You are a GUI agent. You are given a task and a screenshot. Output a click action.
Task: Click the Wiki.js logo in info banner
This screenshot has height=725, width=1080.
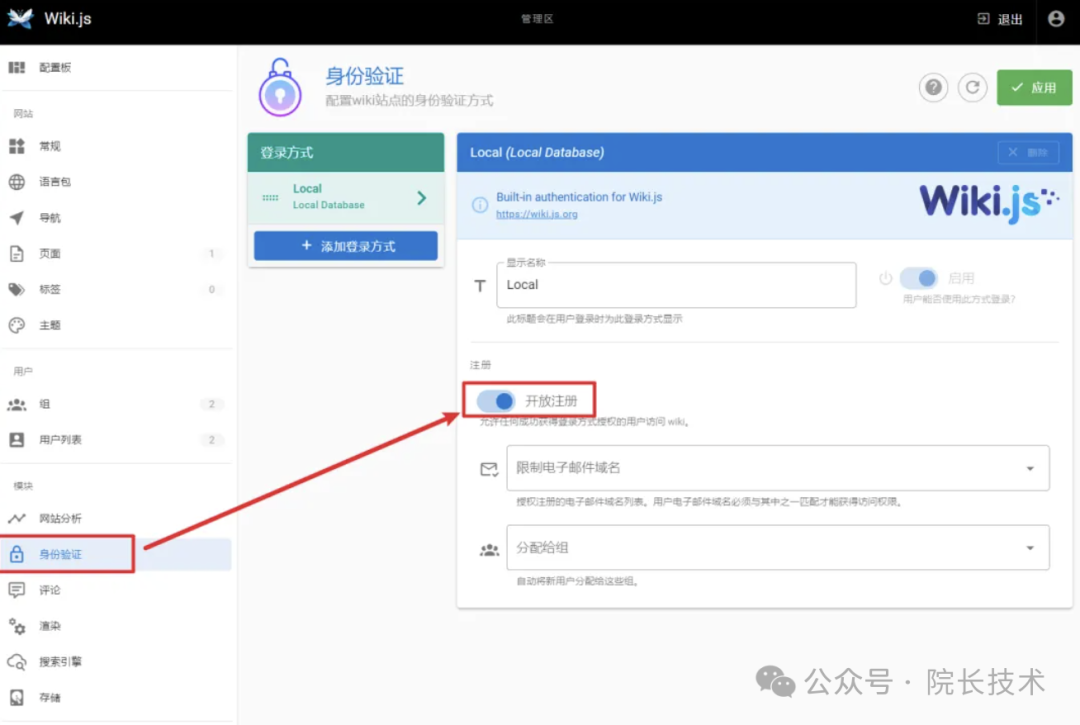(x=988, y=202)
